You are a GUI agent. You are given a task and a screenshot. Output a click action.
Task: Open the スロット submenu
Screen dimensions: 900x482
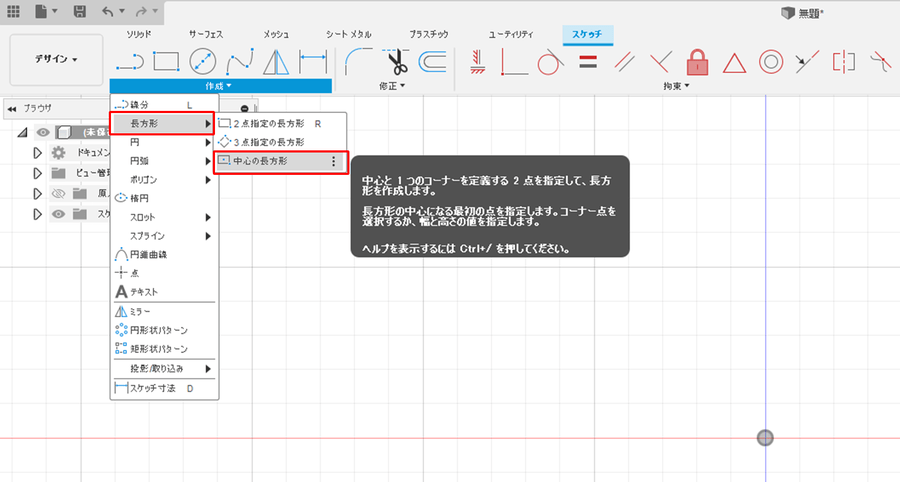coord(164,217)
